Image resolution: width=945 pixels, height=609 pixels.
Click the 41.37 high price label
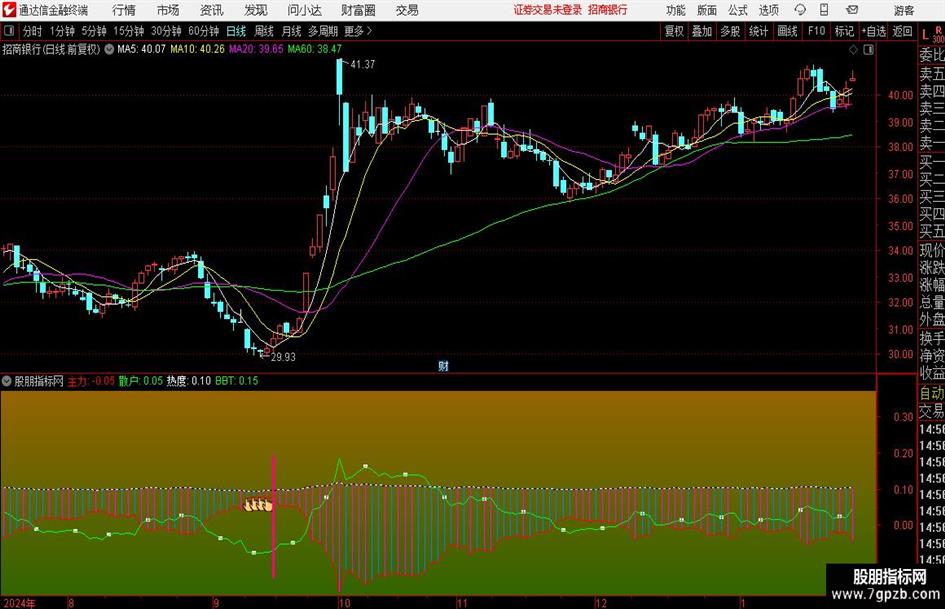pos(362,64)
